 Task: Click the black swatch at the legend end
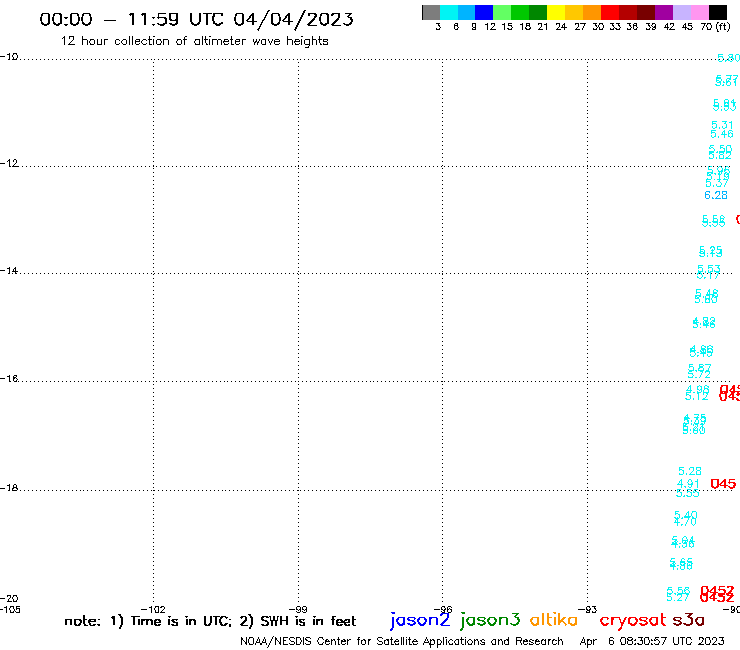718,12
